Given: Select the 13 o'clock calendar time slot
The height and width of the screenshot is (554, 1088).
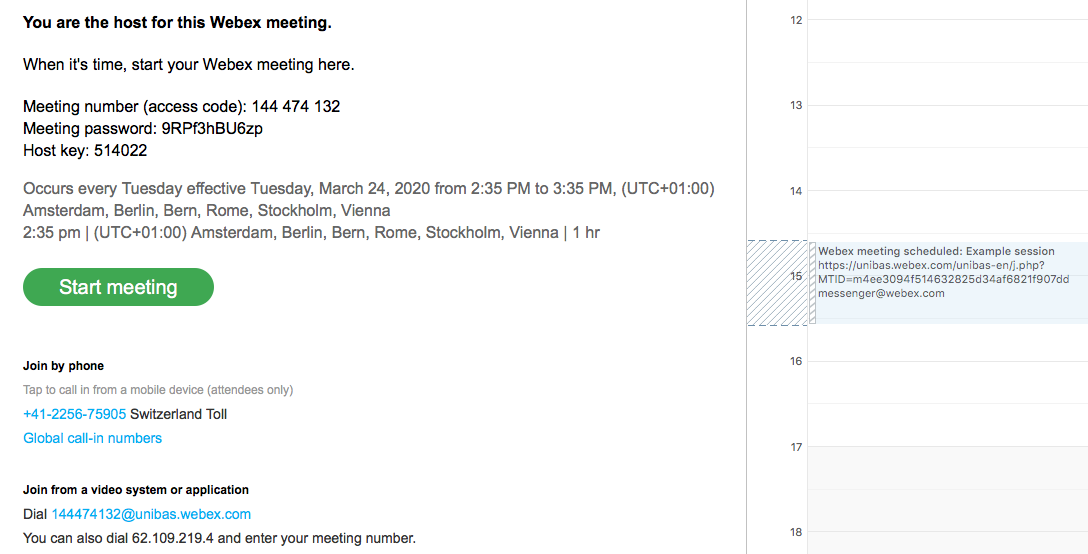Looking at the screenshot, I should [946, 125].
